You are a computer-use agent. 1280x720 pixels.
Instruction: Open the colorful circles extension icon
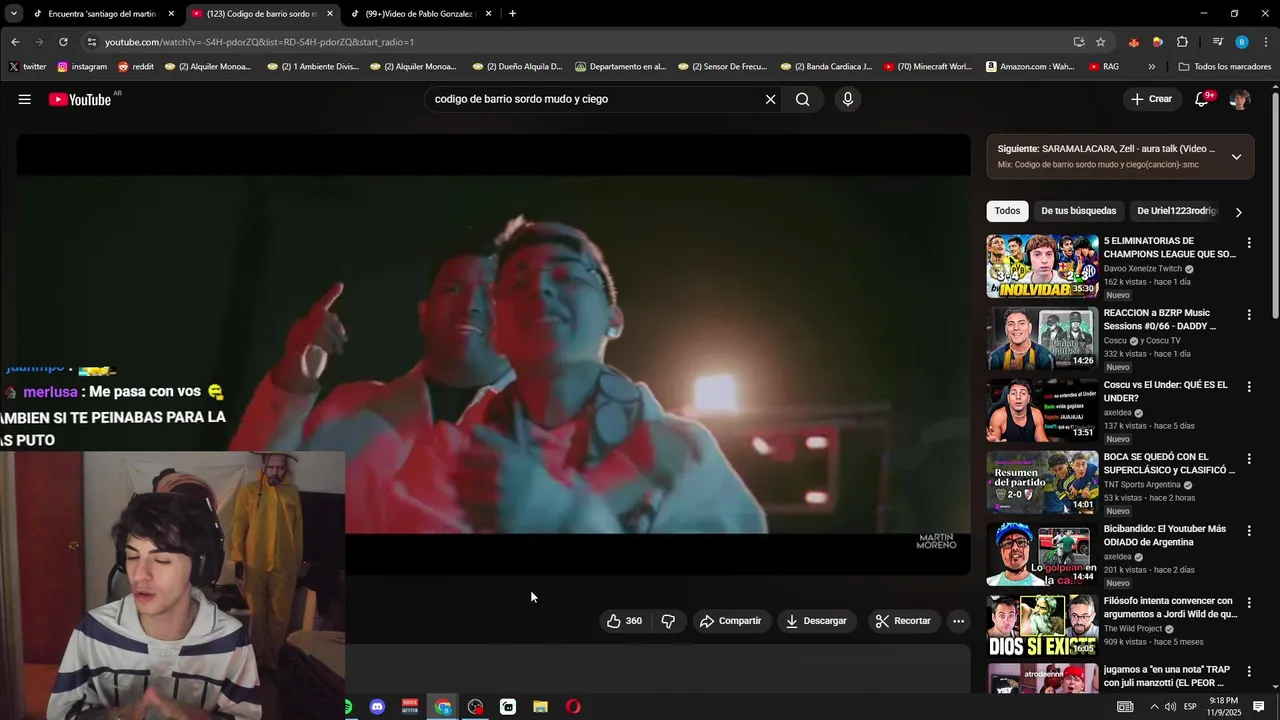1157,42
